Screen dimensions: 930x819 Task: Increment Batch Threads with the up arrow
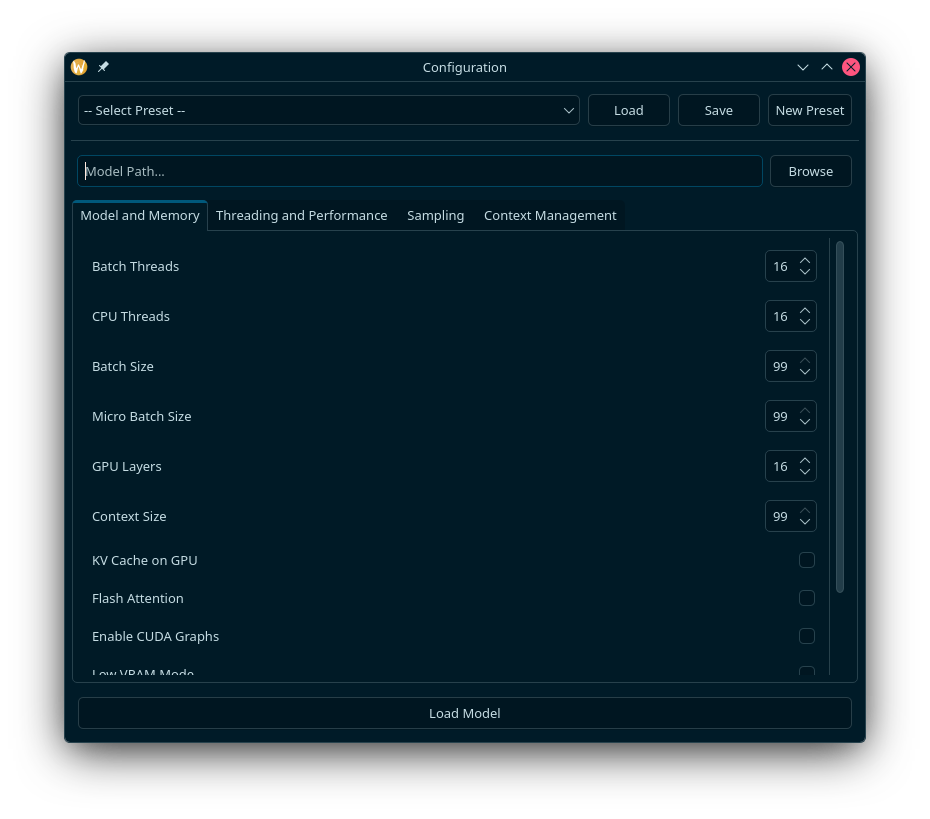click(x=805, y=260)
